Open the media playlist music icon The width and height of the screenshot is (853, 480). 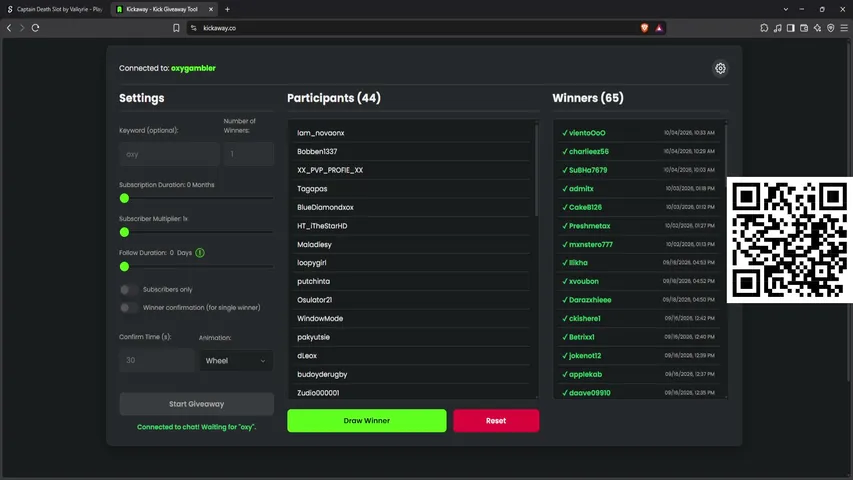(777, 28)
